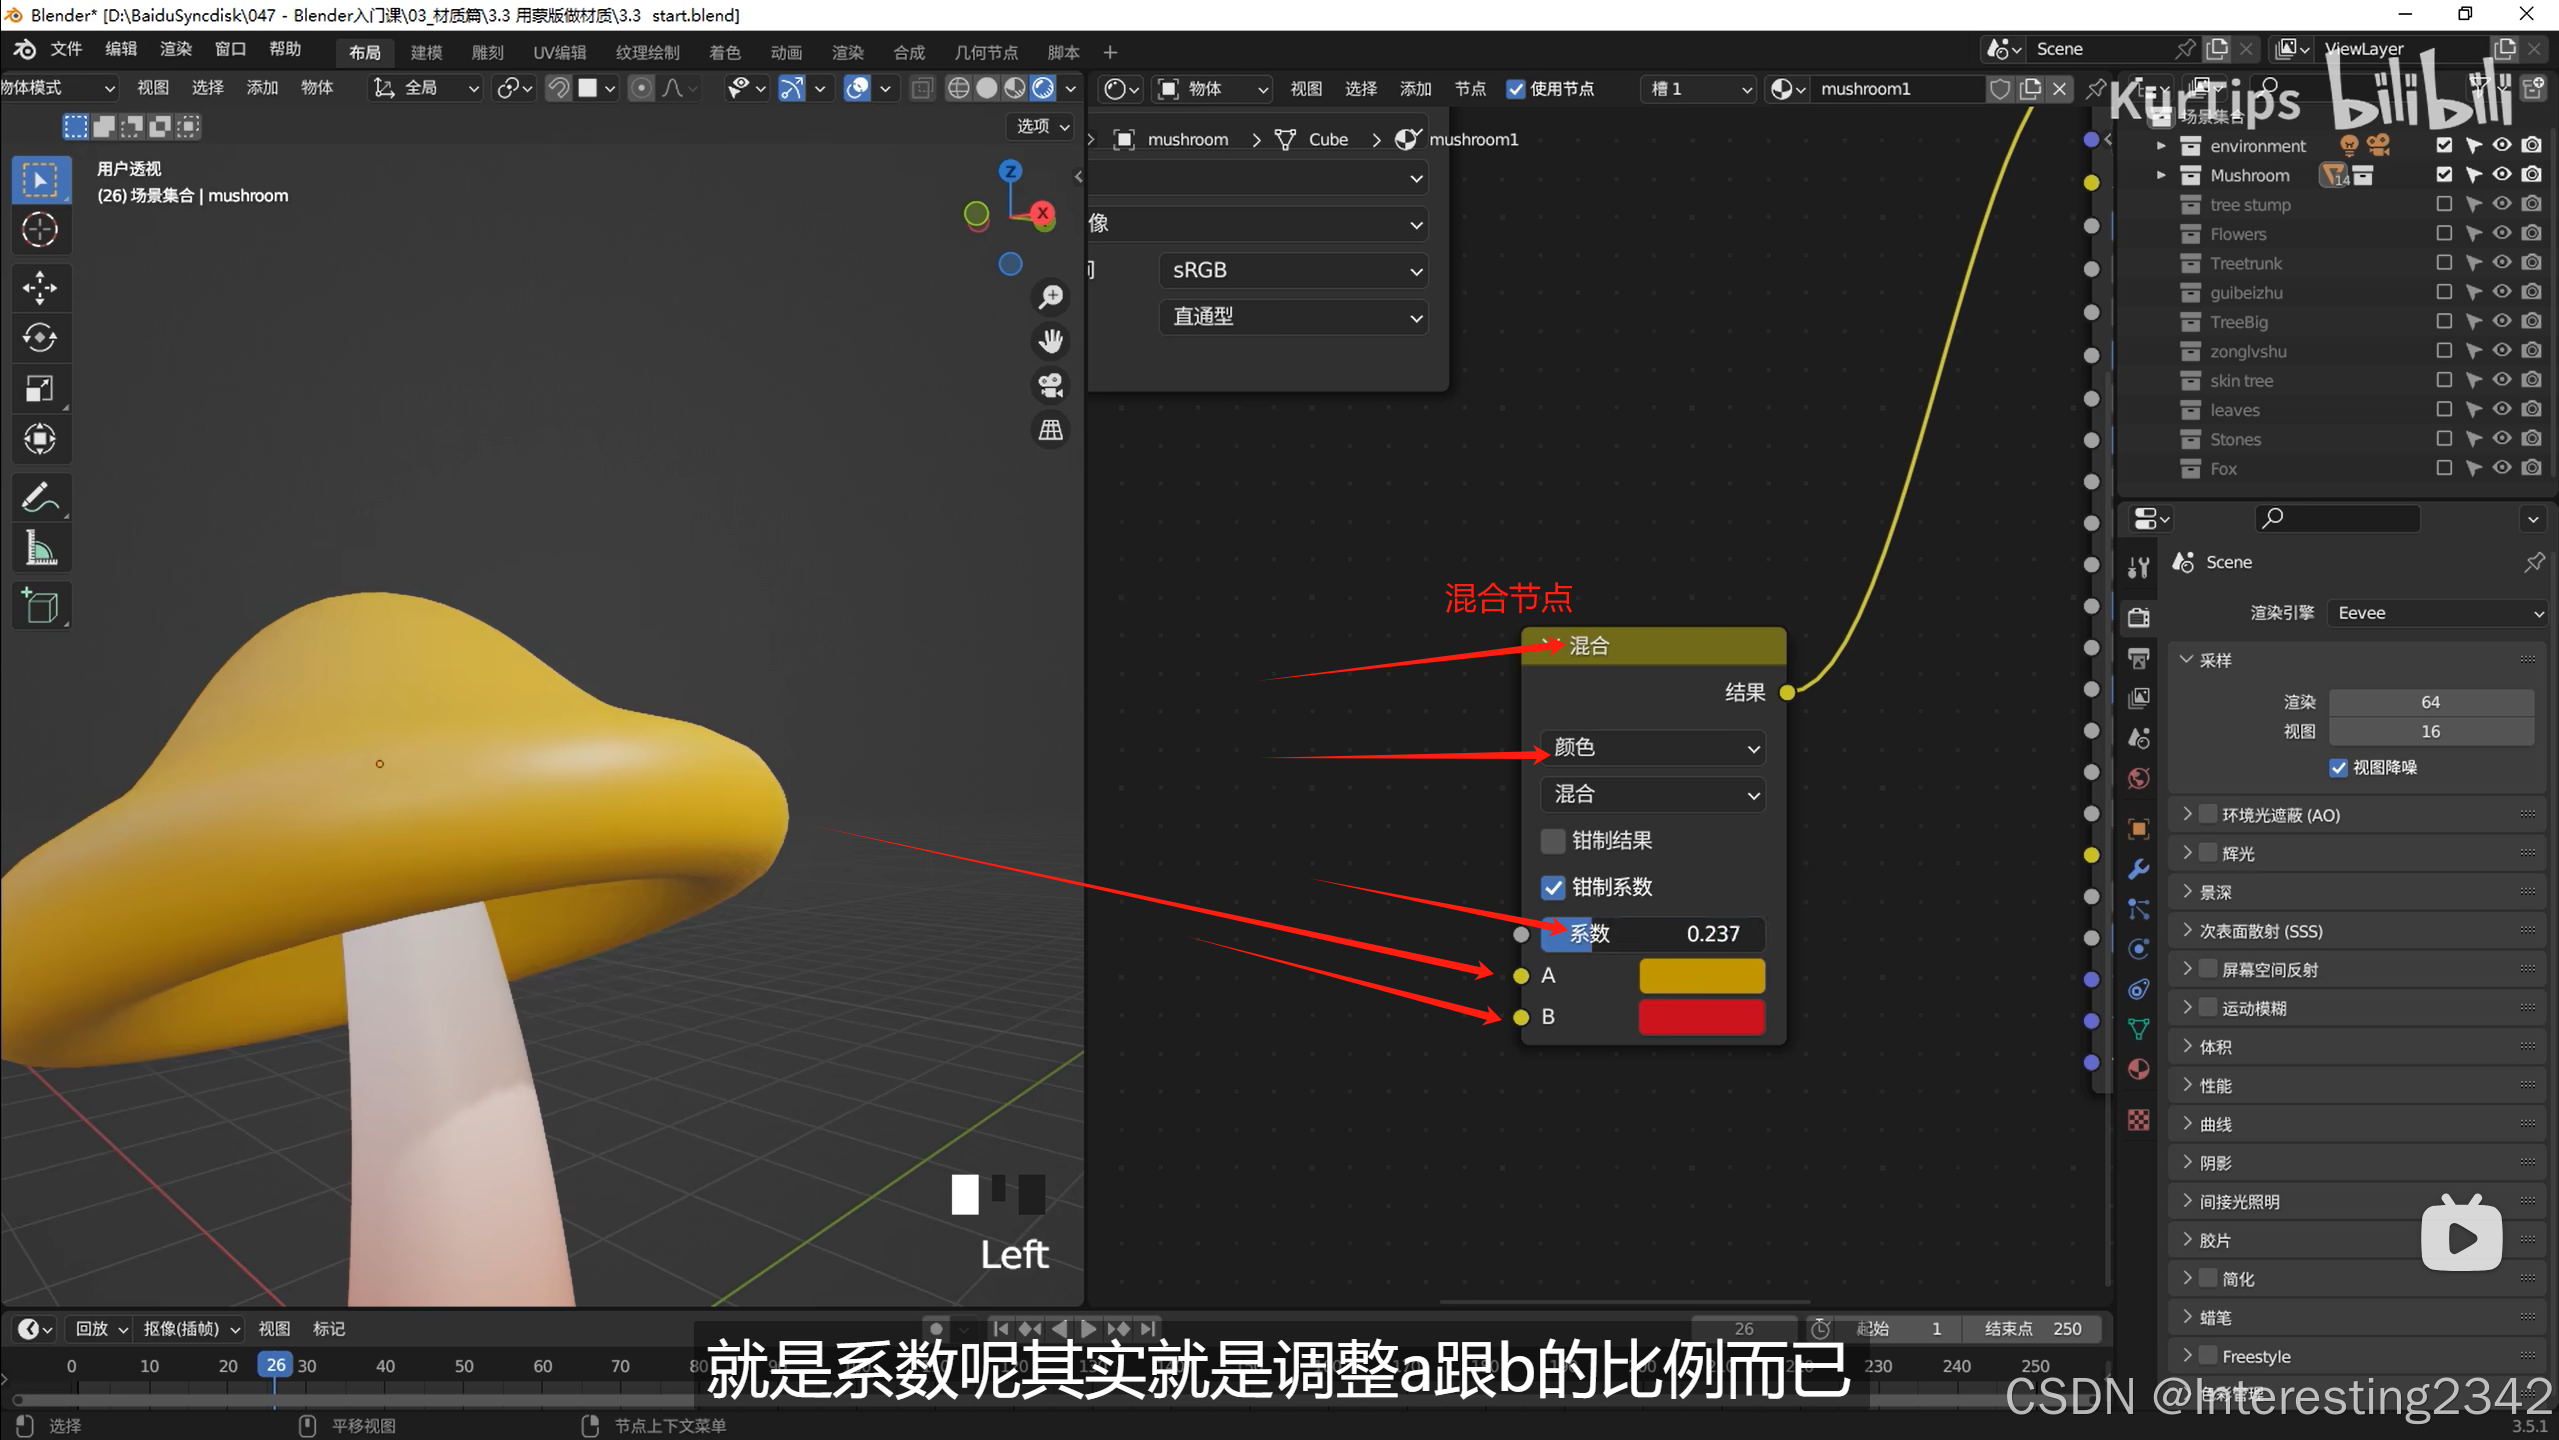Select the Rotate tool
2559x1440 pixels.
tap(40, 337)
